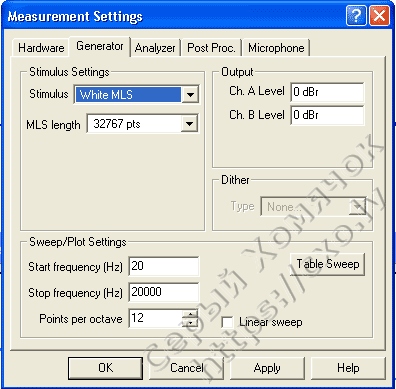Click the Stop frequency (Hz) field

[164, 292]
